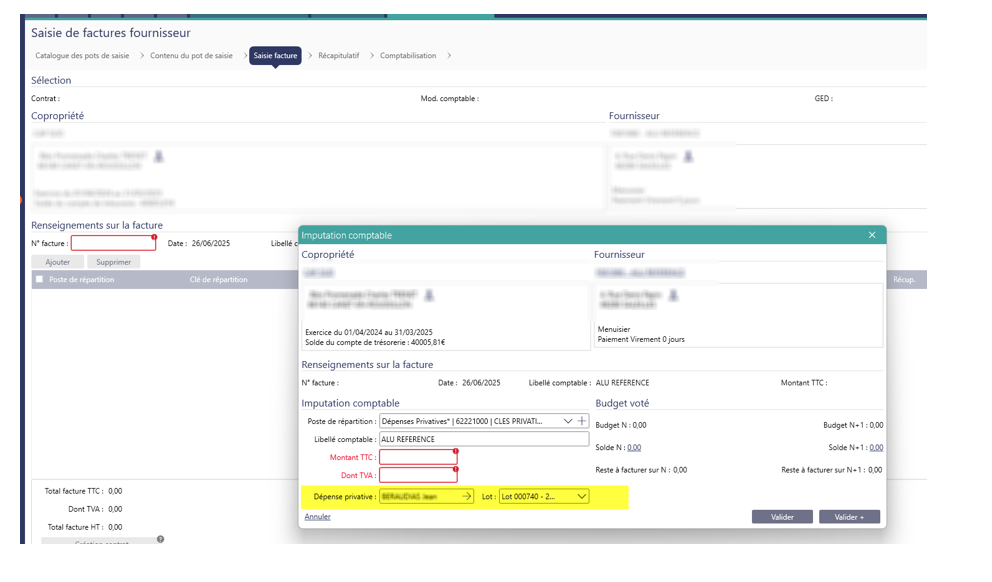Click the person icon in dialog Fournisseur box

tap(673, 295)
